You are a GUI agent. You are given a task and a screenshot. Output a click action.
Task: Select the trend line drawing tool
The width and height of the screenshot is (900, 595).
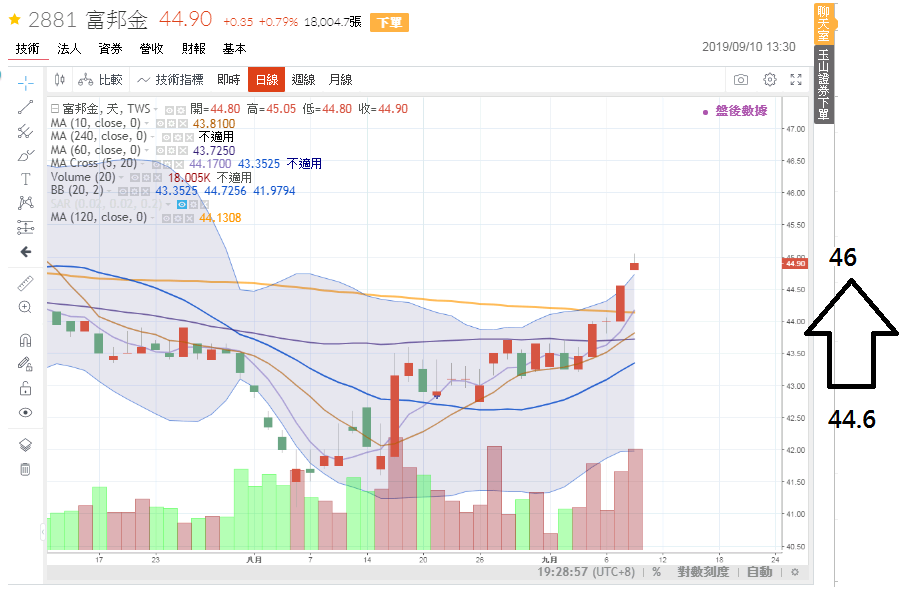26,106
